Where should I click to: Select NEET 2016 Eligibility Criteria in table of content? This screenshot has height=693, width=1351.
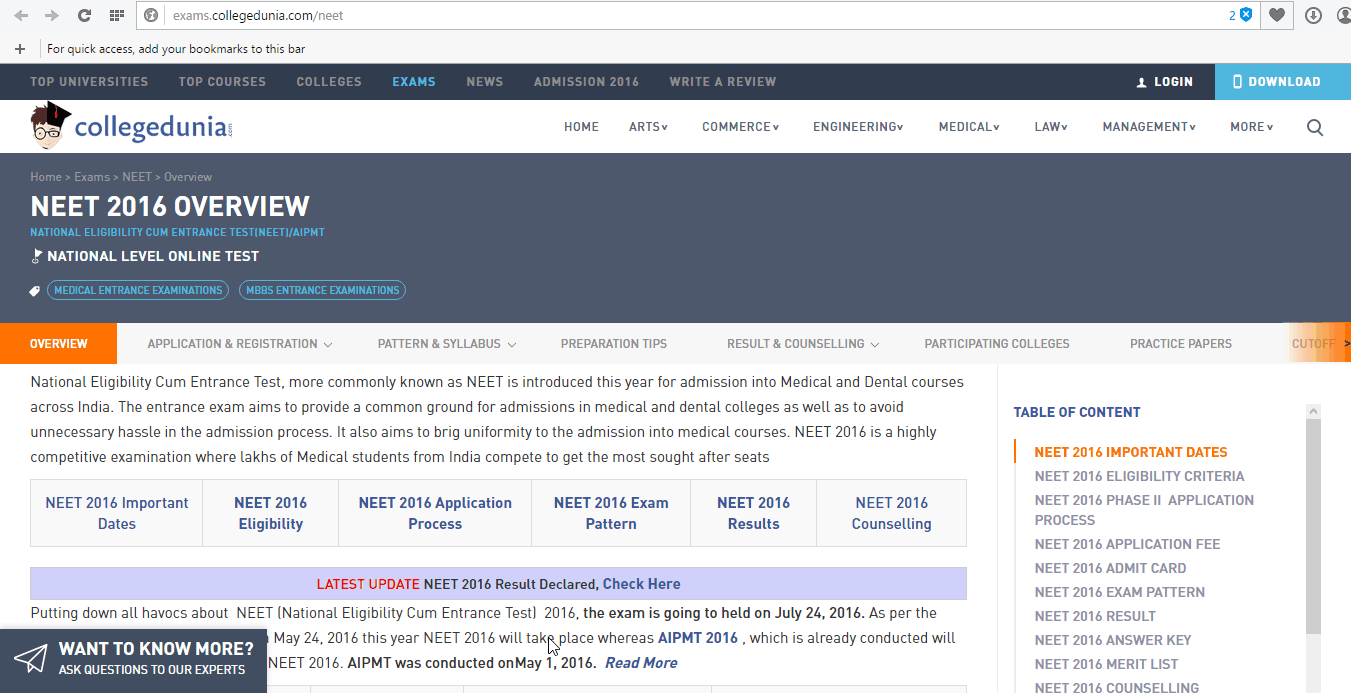(x=1139, y=476)
